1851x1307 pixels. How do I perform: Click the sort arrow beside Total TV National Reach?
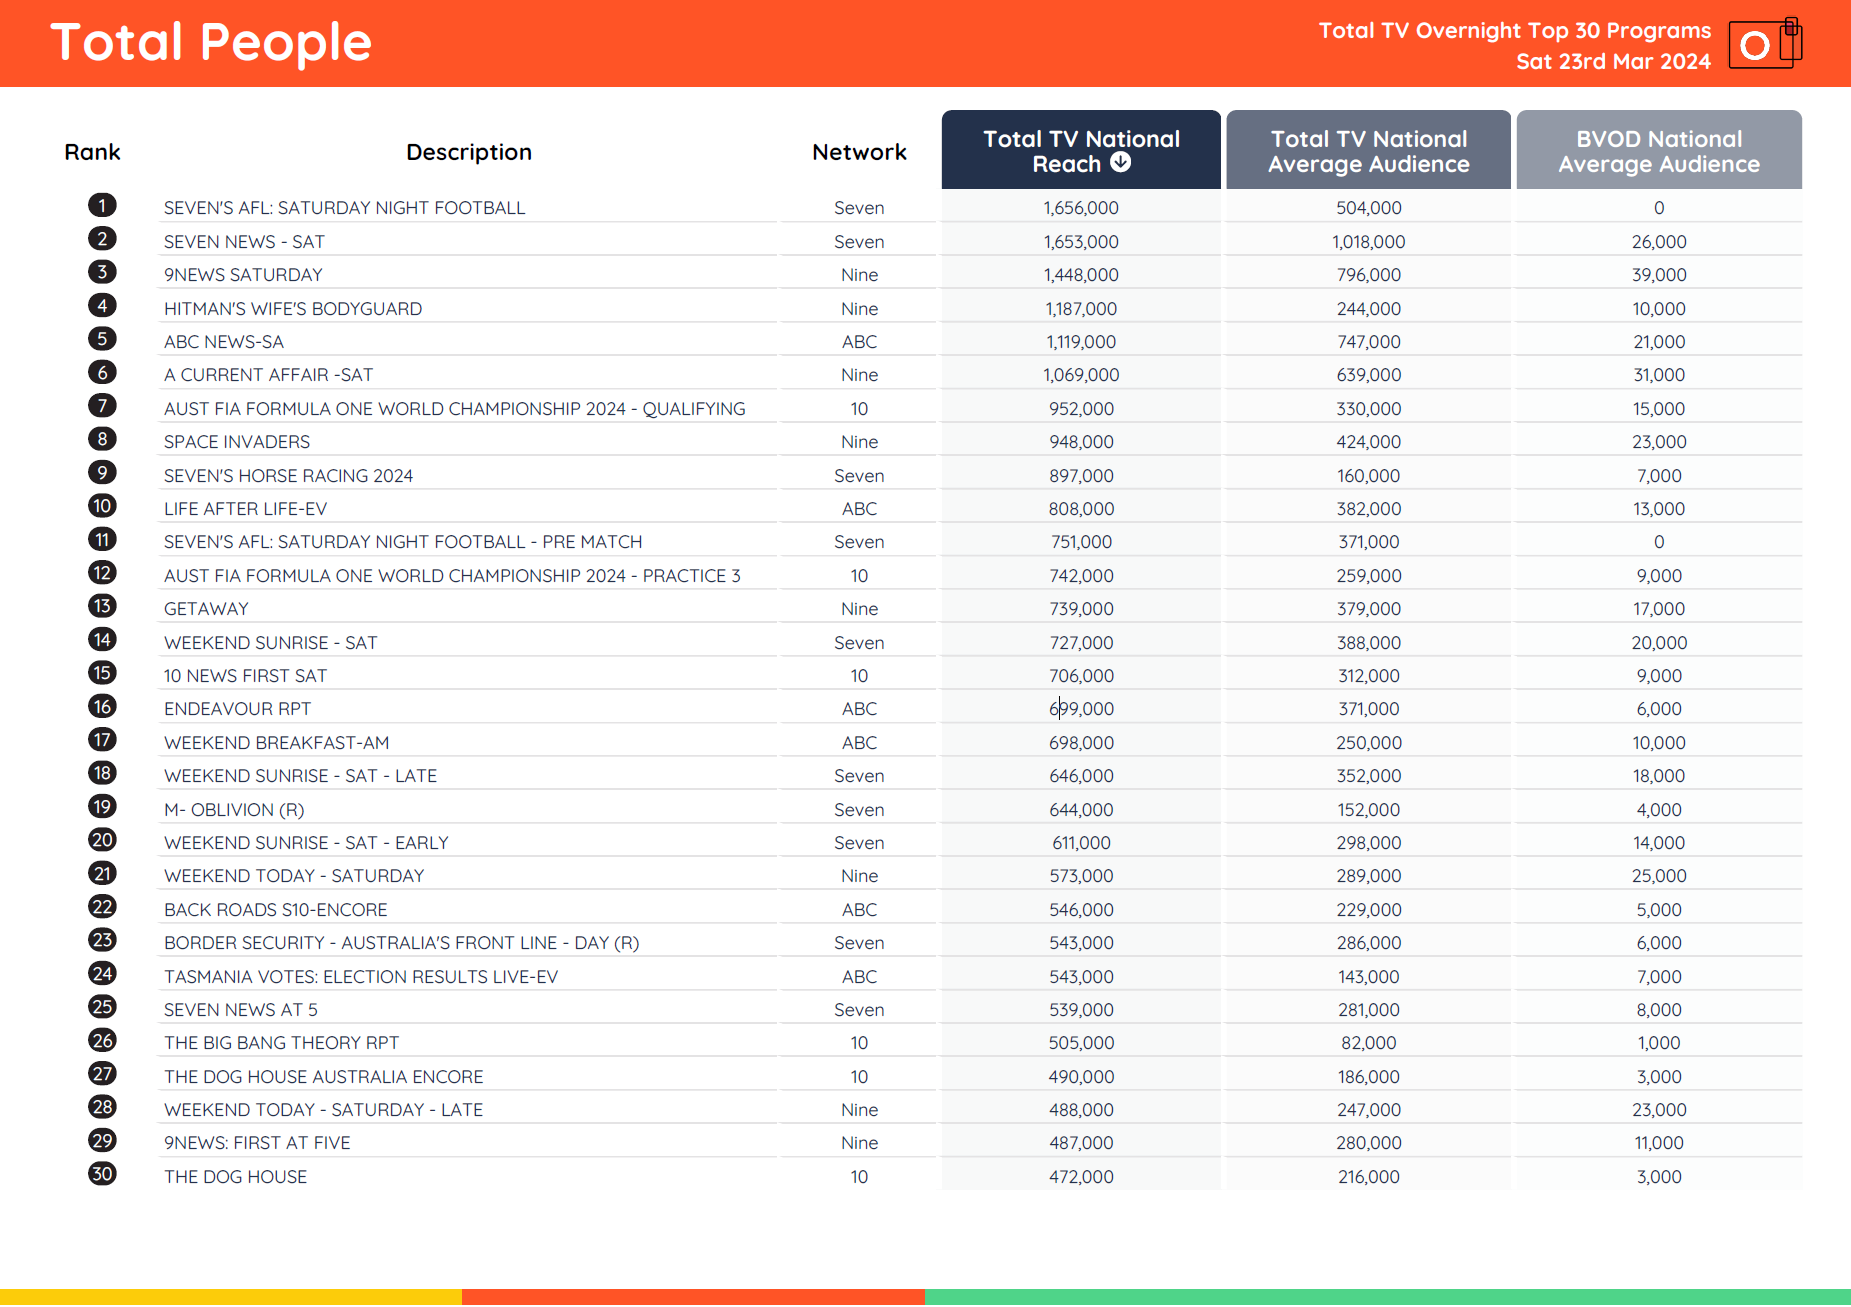point(1121,163)
